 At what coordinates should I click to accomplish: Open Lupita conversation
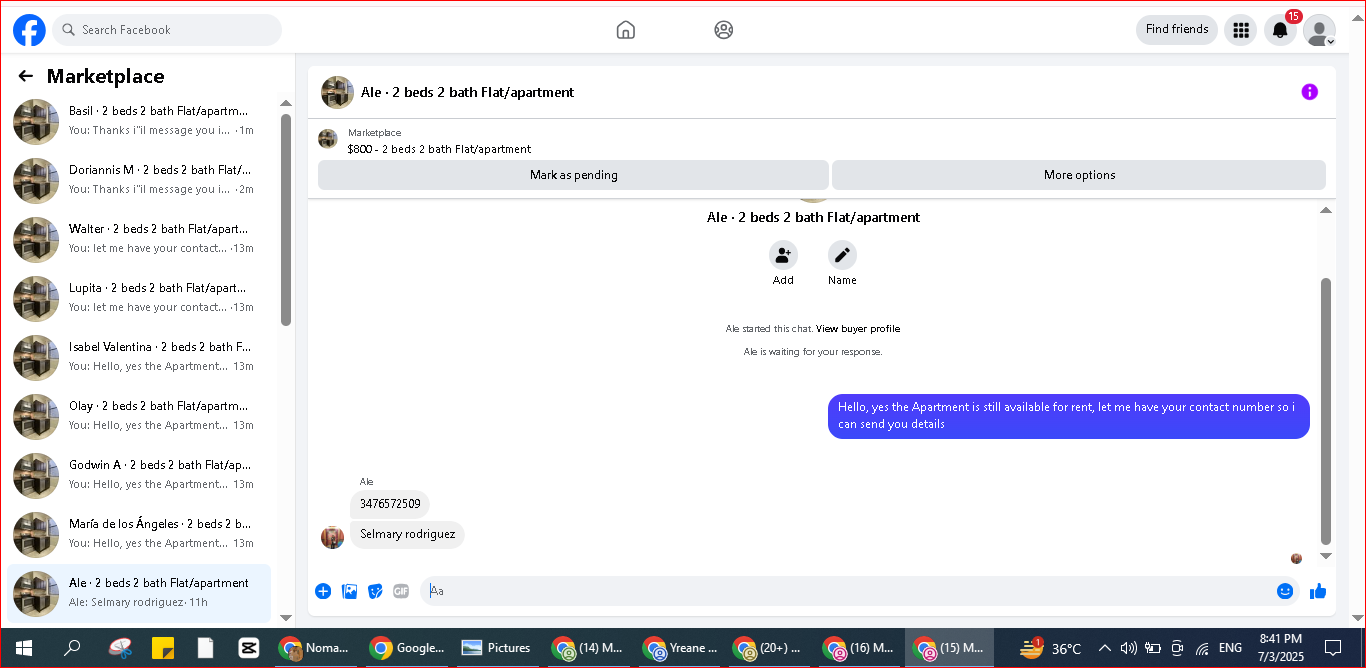click(x=139, y=298)
